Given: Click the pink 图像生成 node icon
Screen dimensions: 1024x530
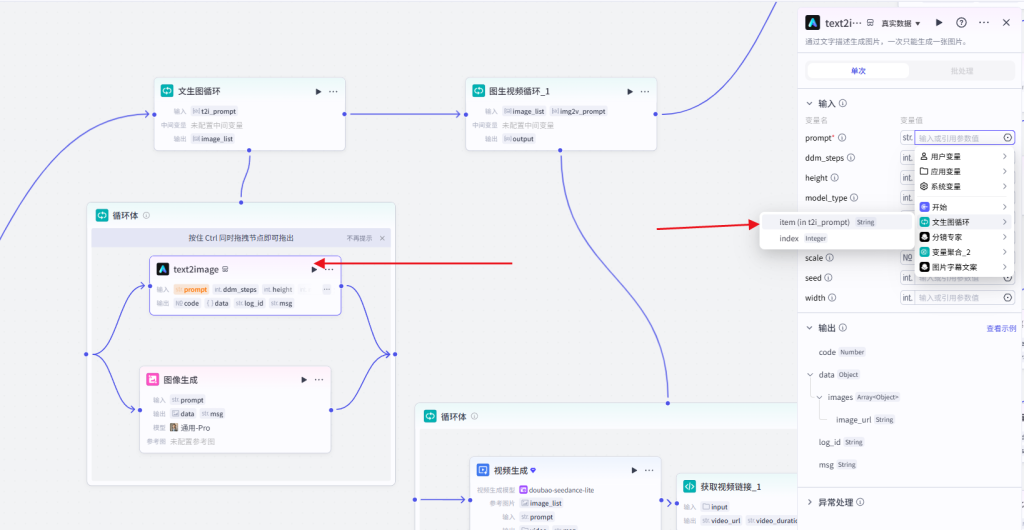Looking at the screenshot, I should 152,379.
